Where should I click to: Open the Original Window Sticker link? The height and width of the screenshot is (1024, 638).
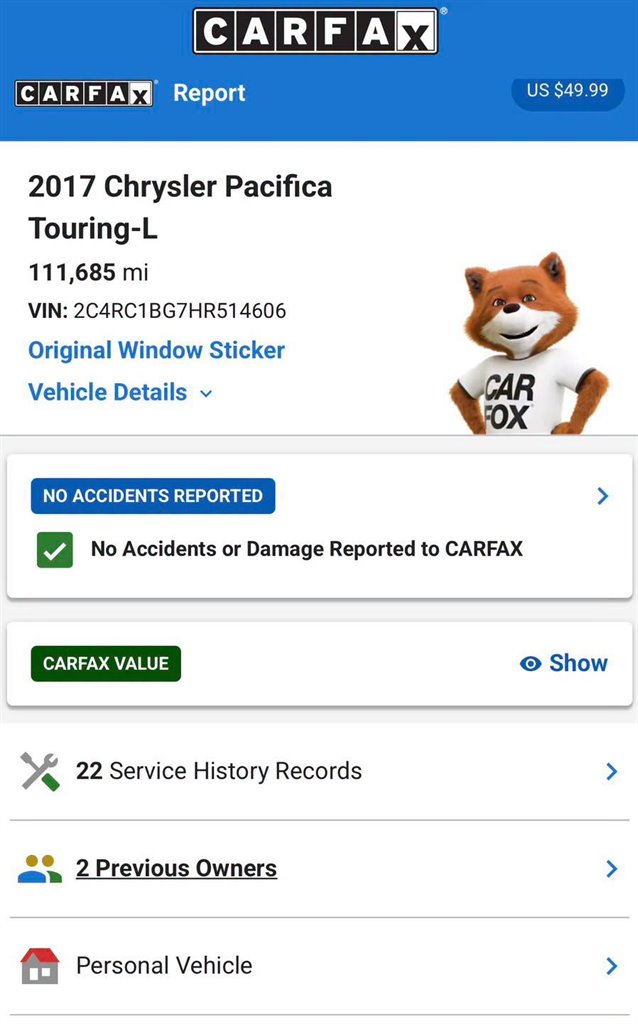[157, 351]
